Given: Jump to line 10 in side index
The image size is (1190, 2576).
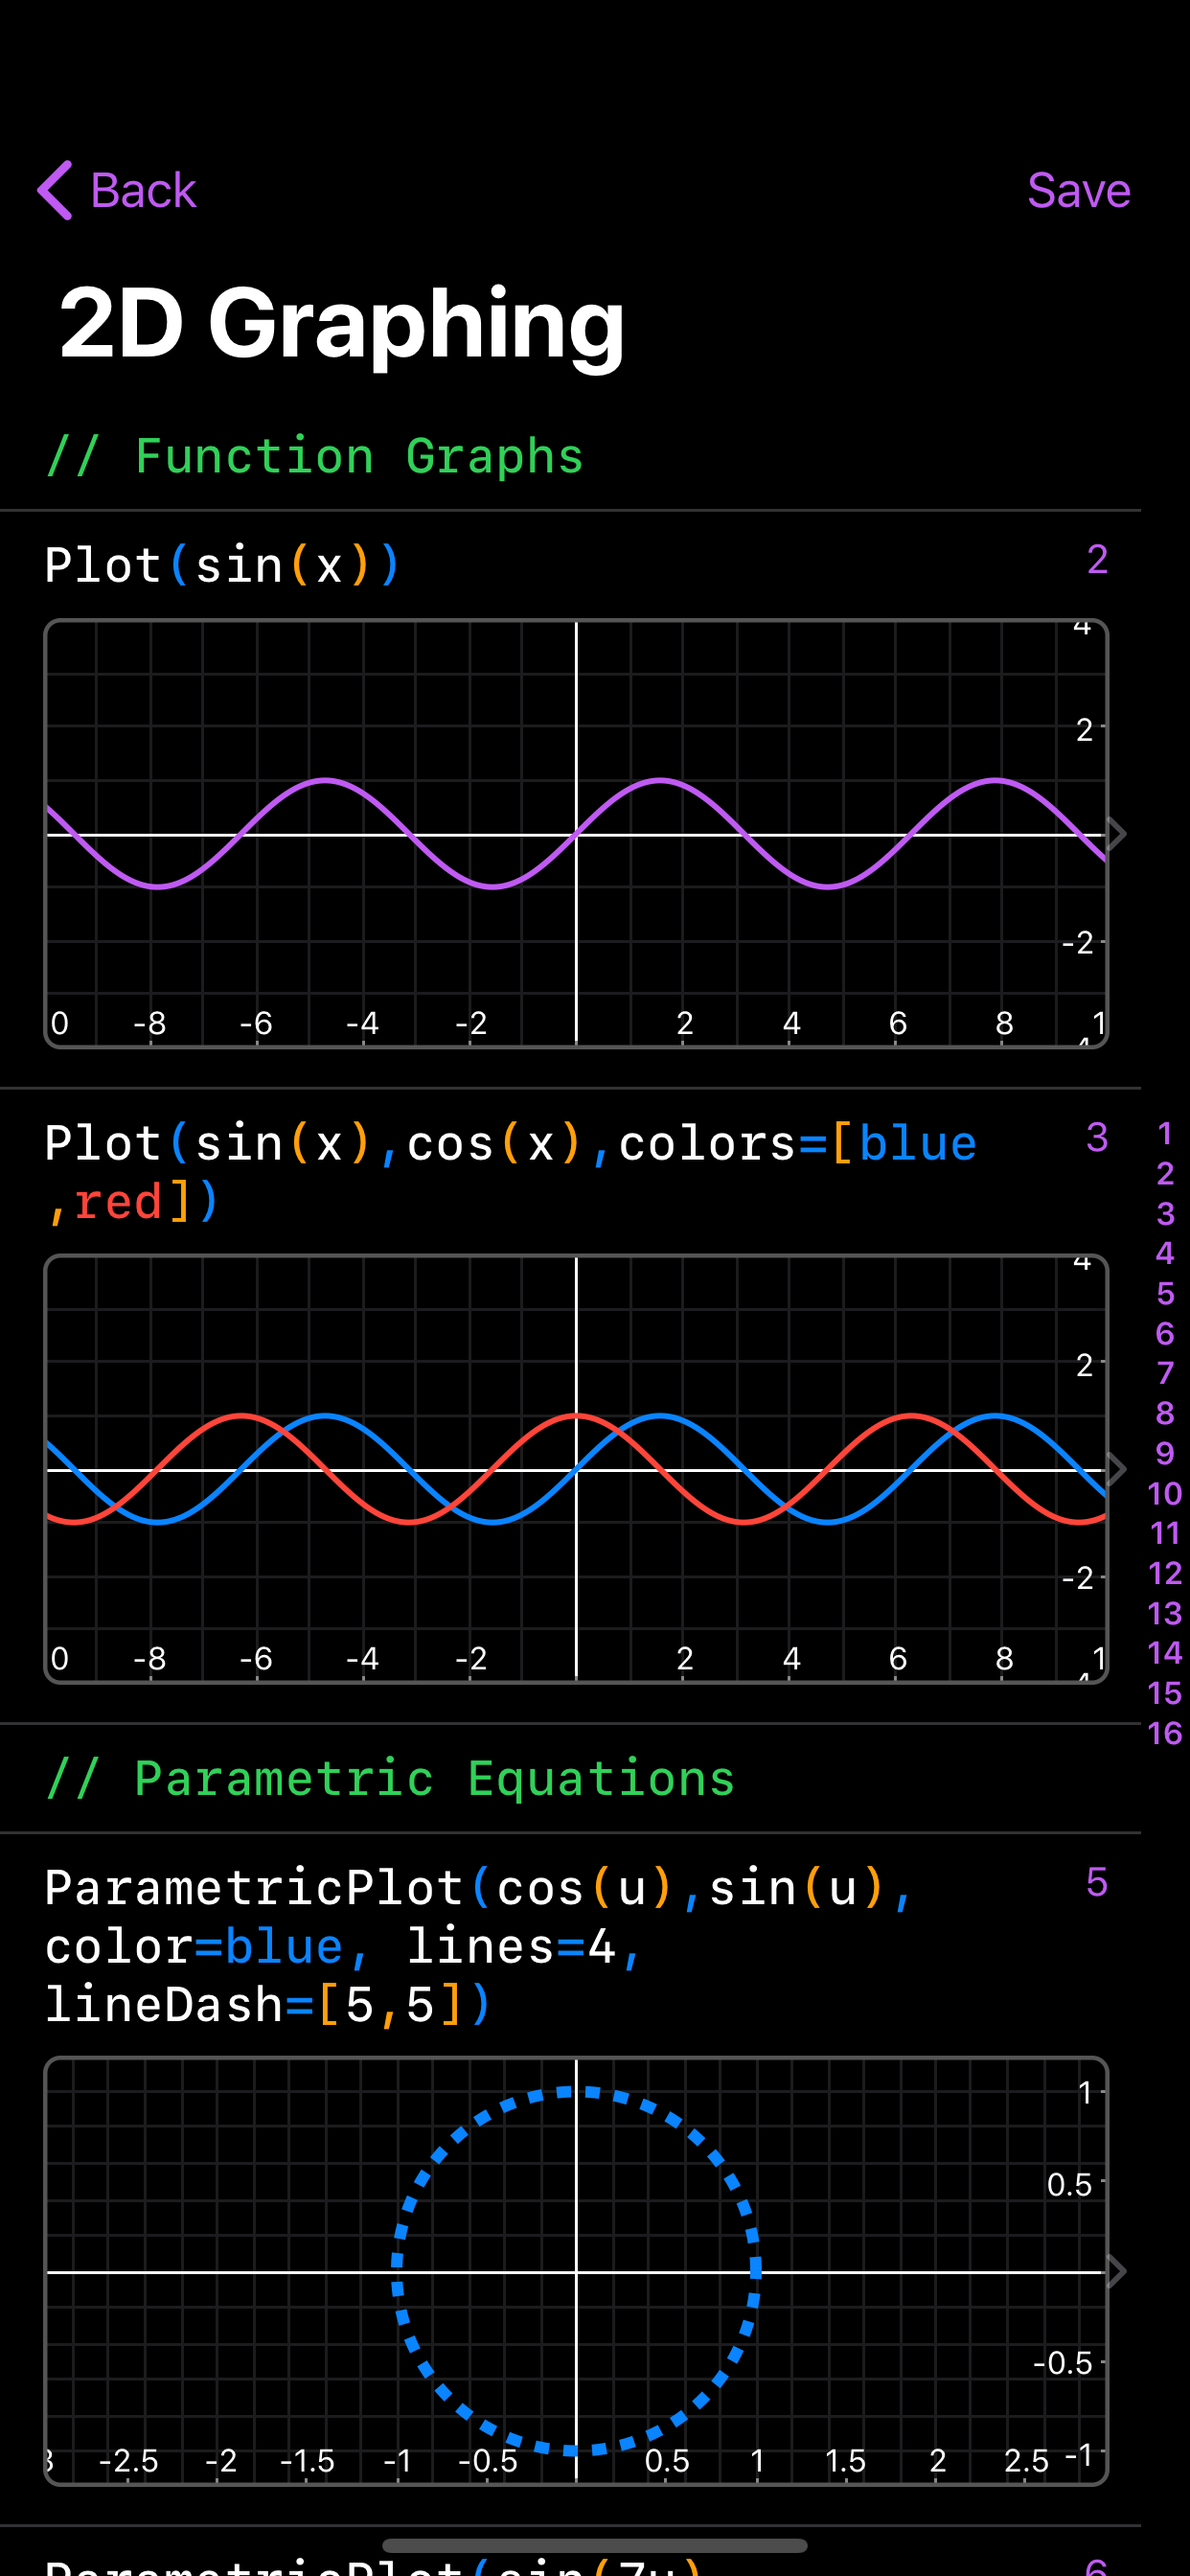Looking at the screenshot, I should [x=1165, y=1493].
